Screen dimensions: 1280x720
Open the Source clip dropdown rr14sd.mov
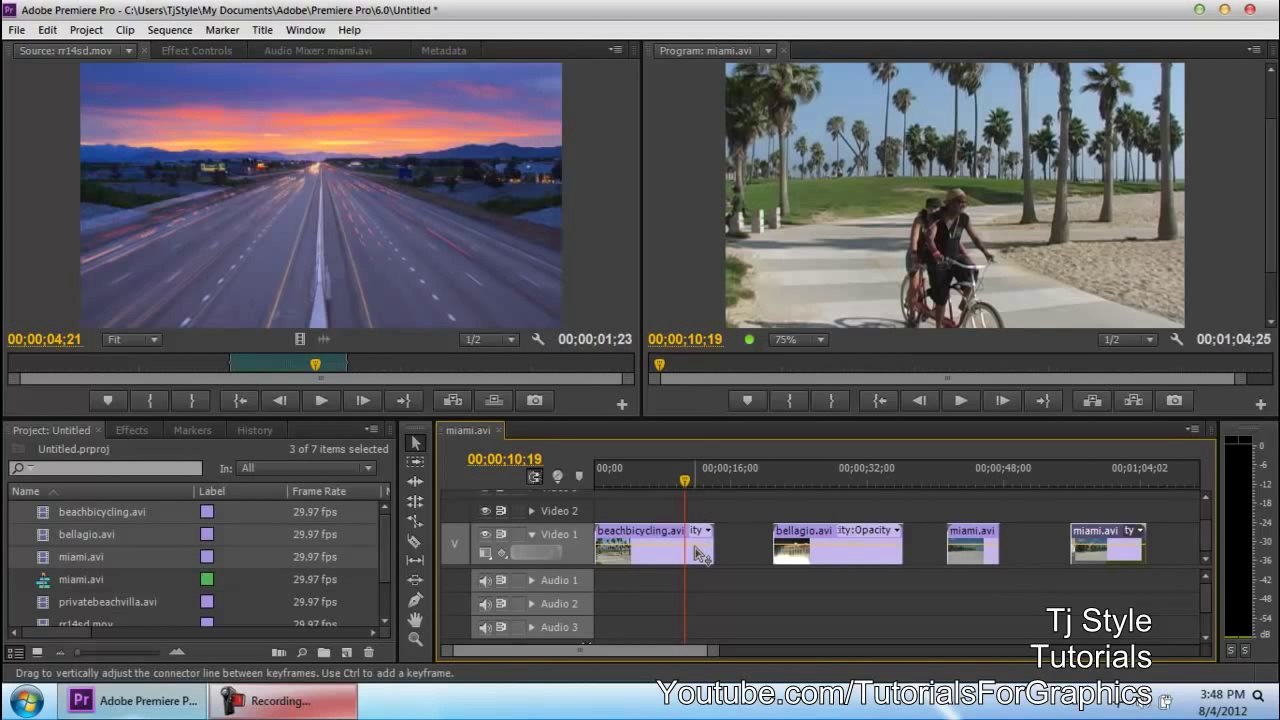[128, 51]
